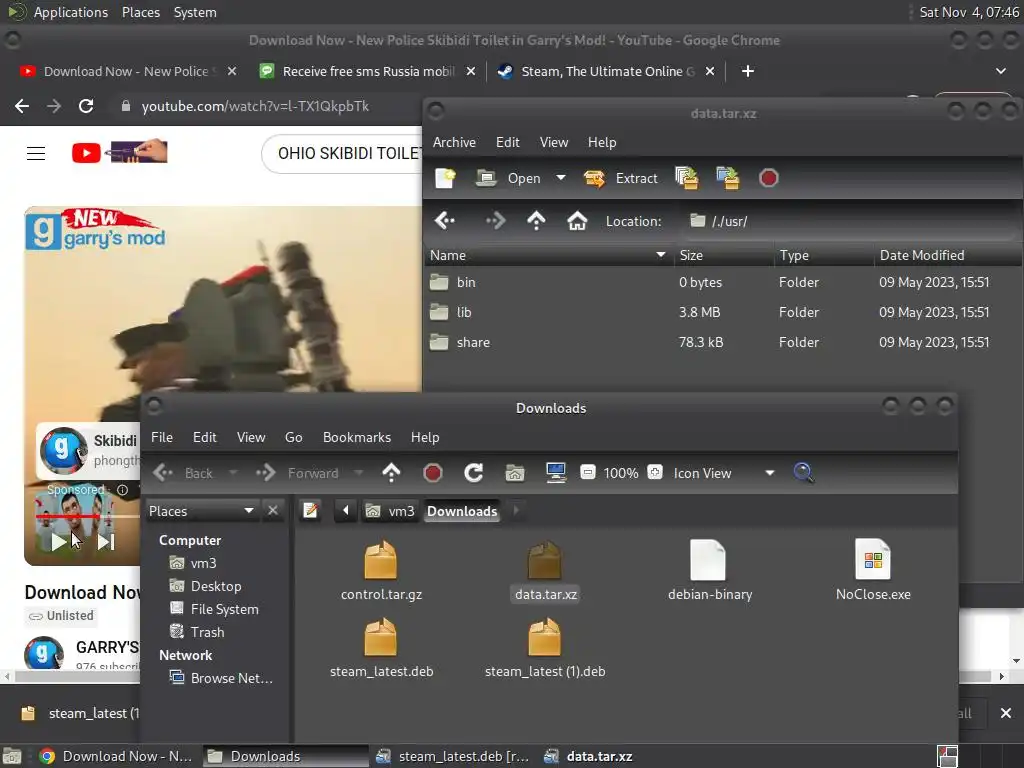Open archive manager Edit menu
The width and height of the screenshot is (1024, 768).
point(507,142)
